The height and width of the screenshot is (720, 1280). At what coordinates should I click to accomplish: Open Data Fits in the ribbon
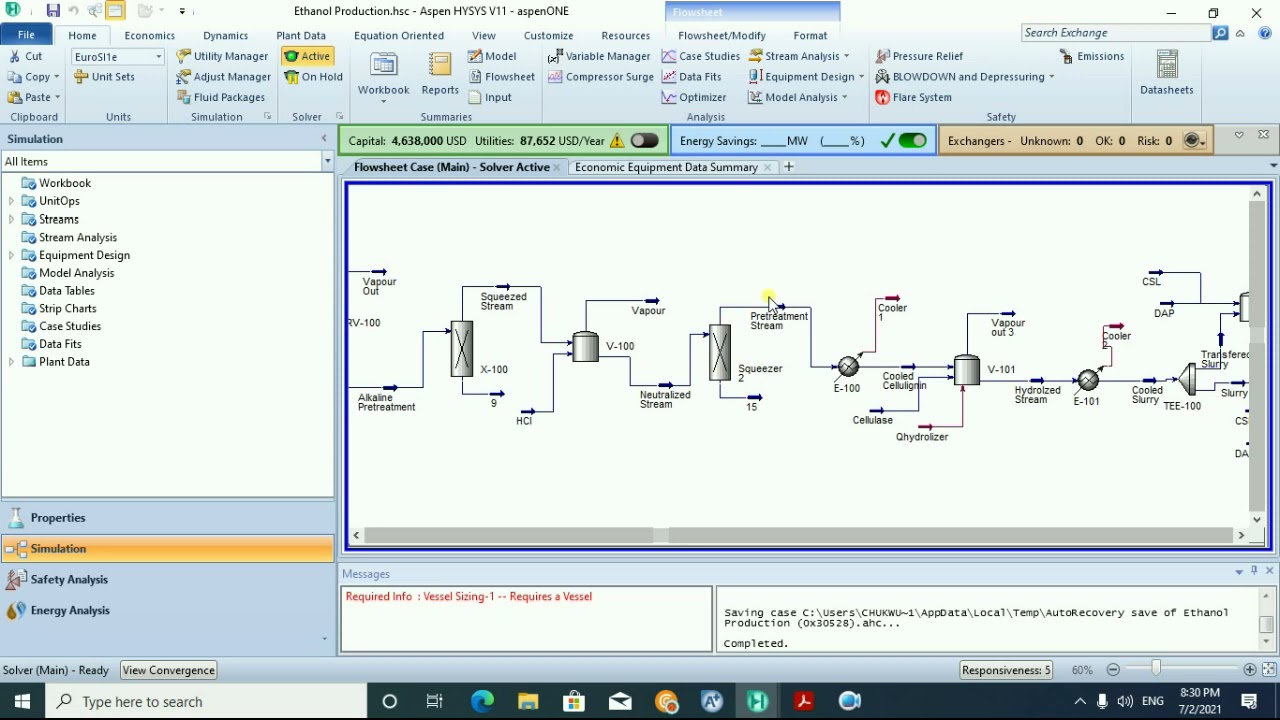(691, 77)
